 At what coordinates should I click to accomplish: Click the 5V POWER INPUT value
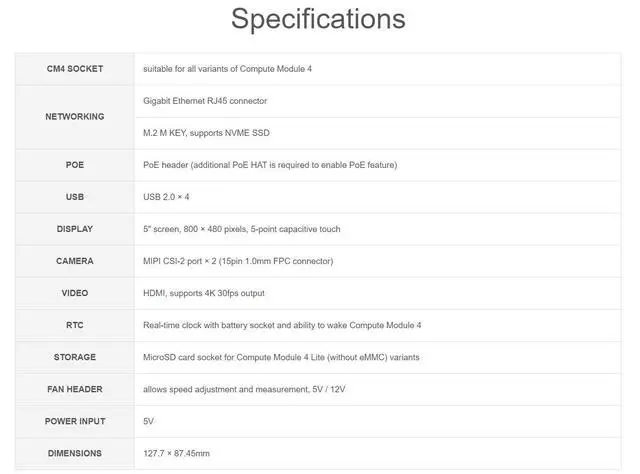[148, 421]
